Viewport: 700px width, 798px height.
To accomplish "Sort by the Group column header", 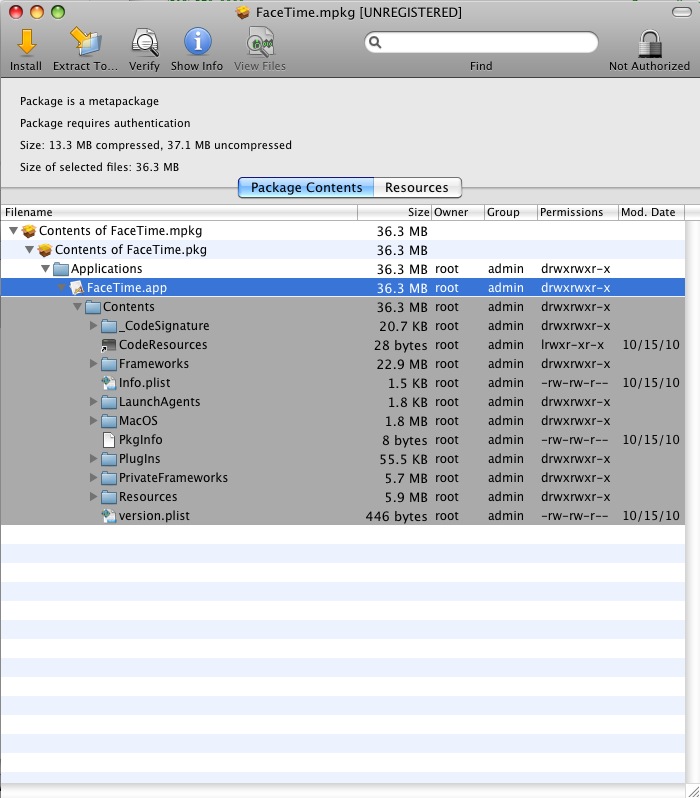I will (x=511, y=212).
